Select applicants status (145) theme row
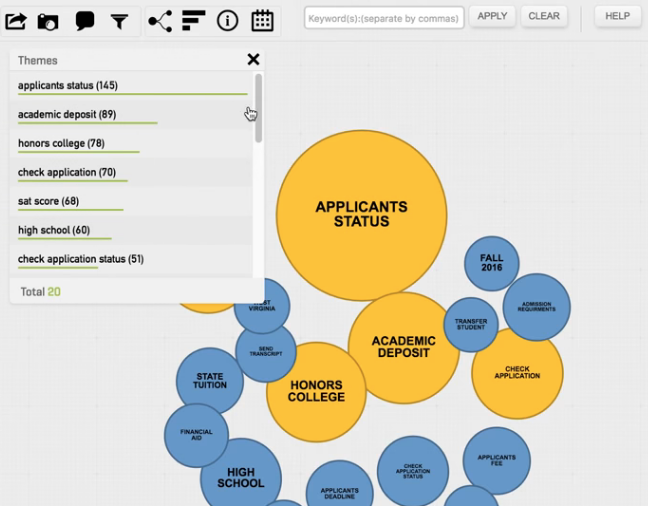 [131, 86]
